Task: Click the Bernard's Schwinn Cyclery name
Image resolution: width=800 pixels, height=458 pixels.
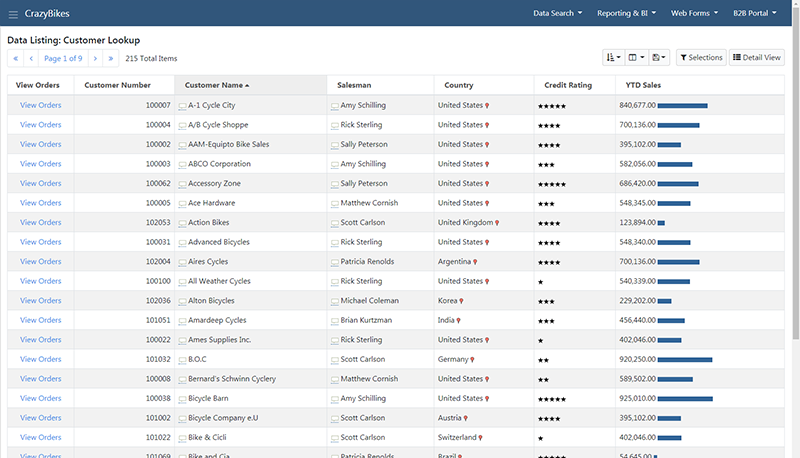Action: point(232,378)
